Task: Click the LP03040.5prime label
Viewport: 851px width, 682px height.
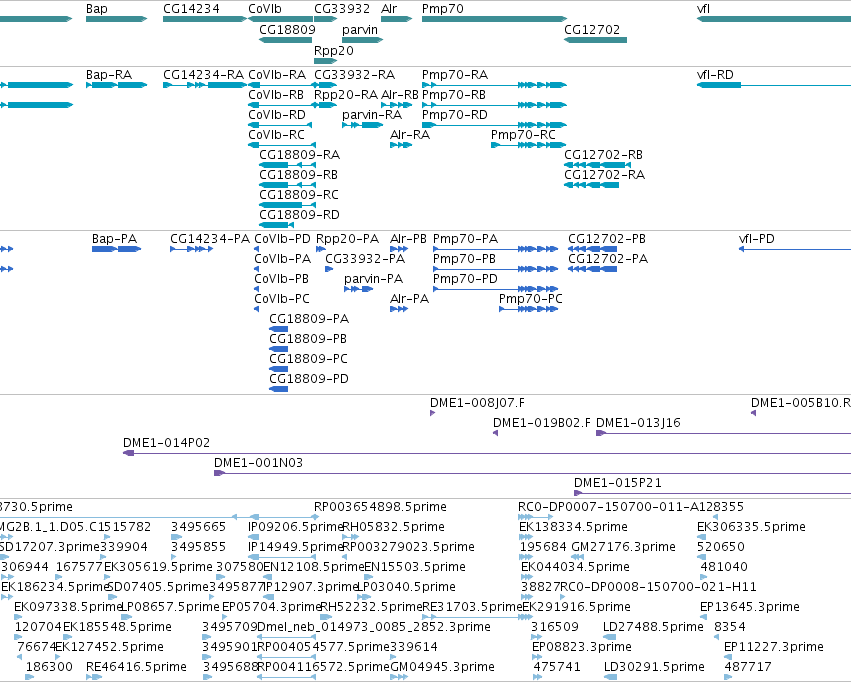Action: [x=406, y=587]
